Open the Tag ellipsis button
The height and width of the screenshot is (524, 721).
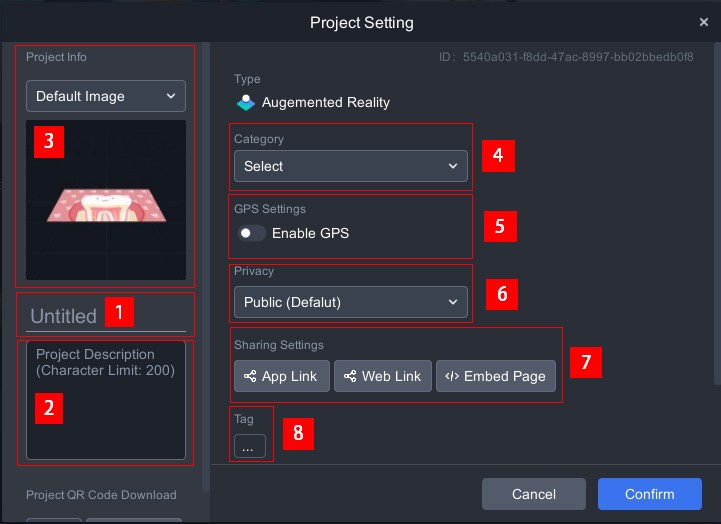point(247,447)
